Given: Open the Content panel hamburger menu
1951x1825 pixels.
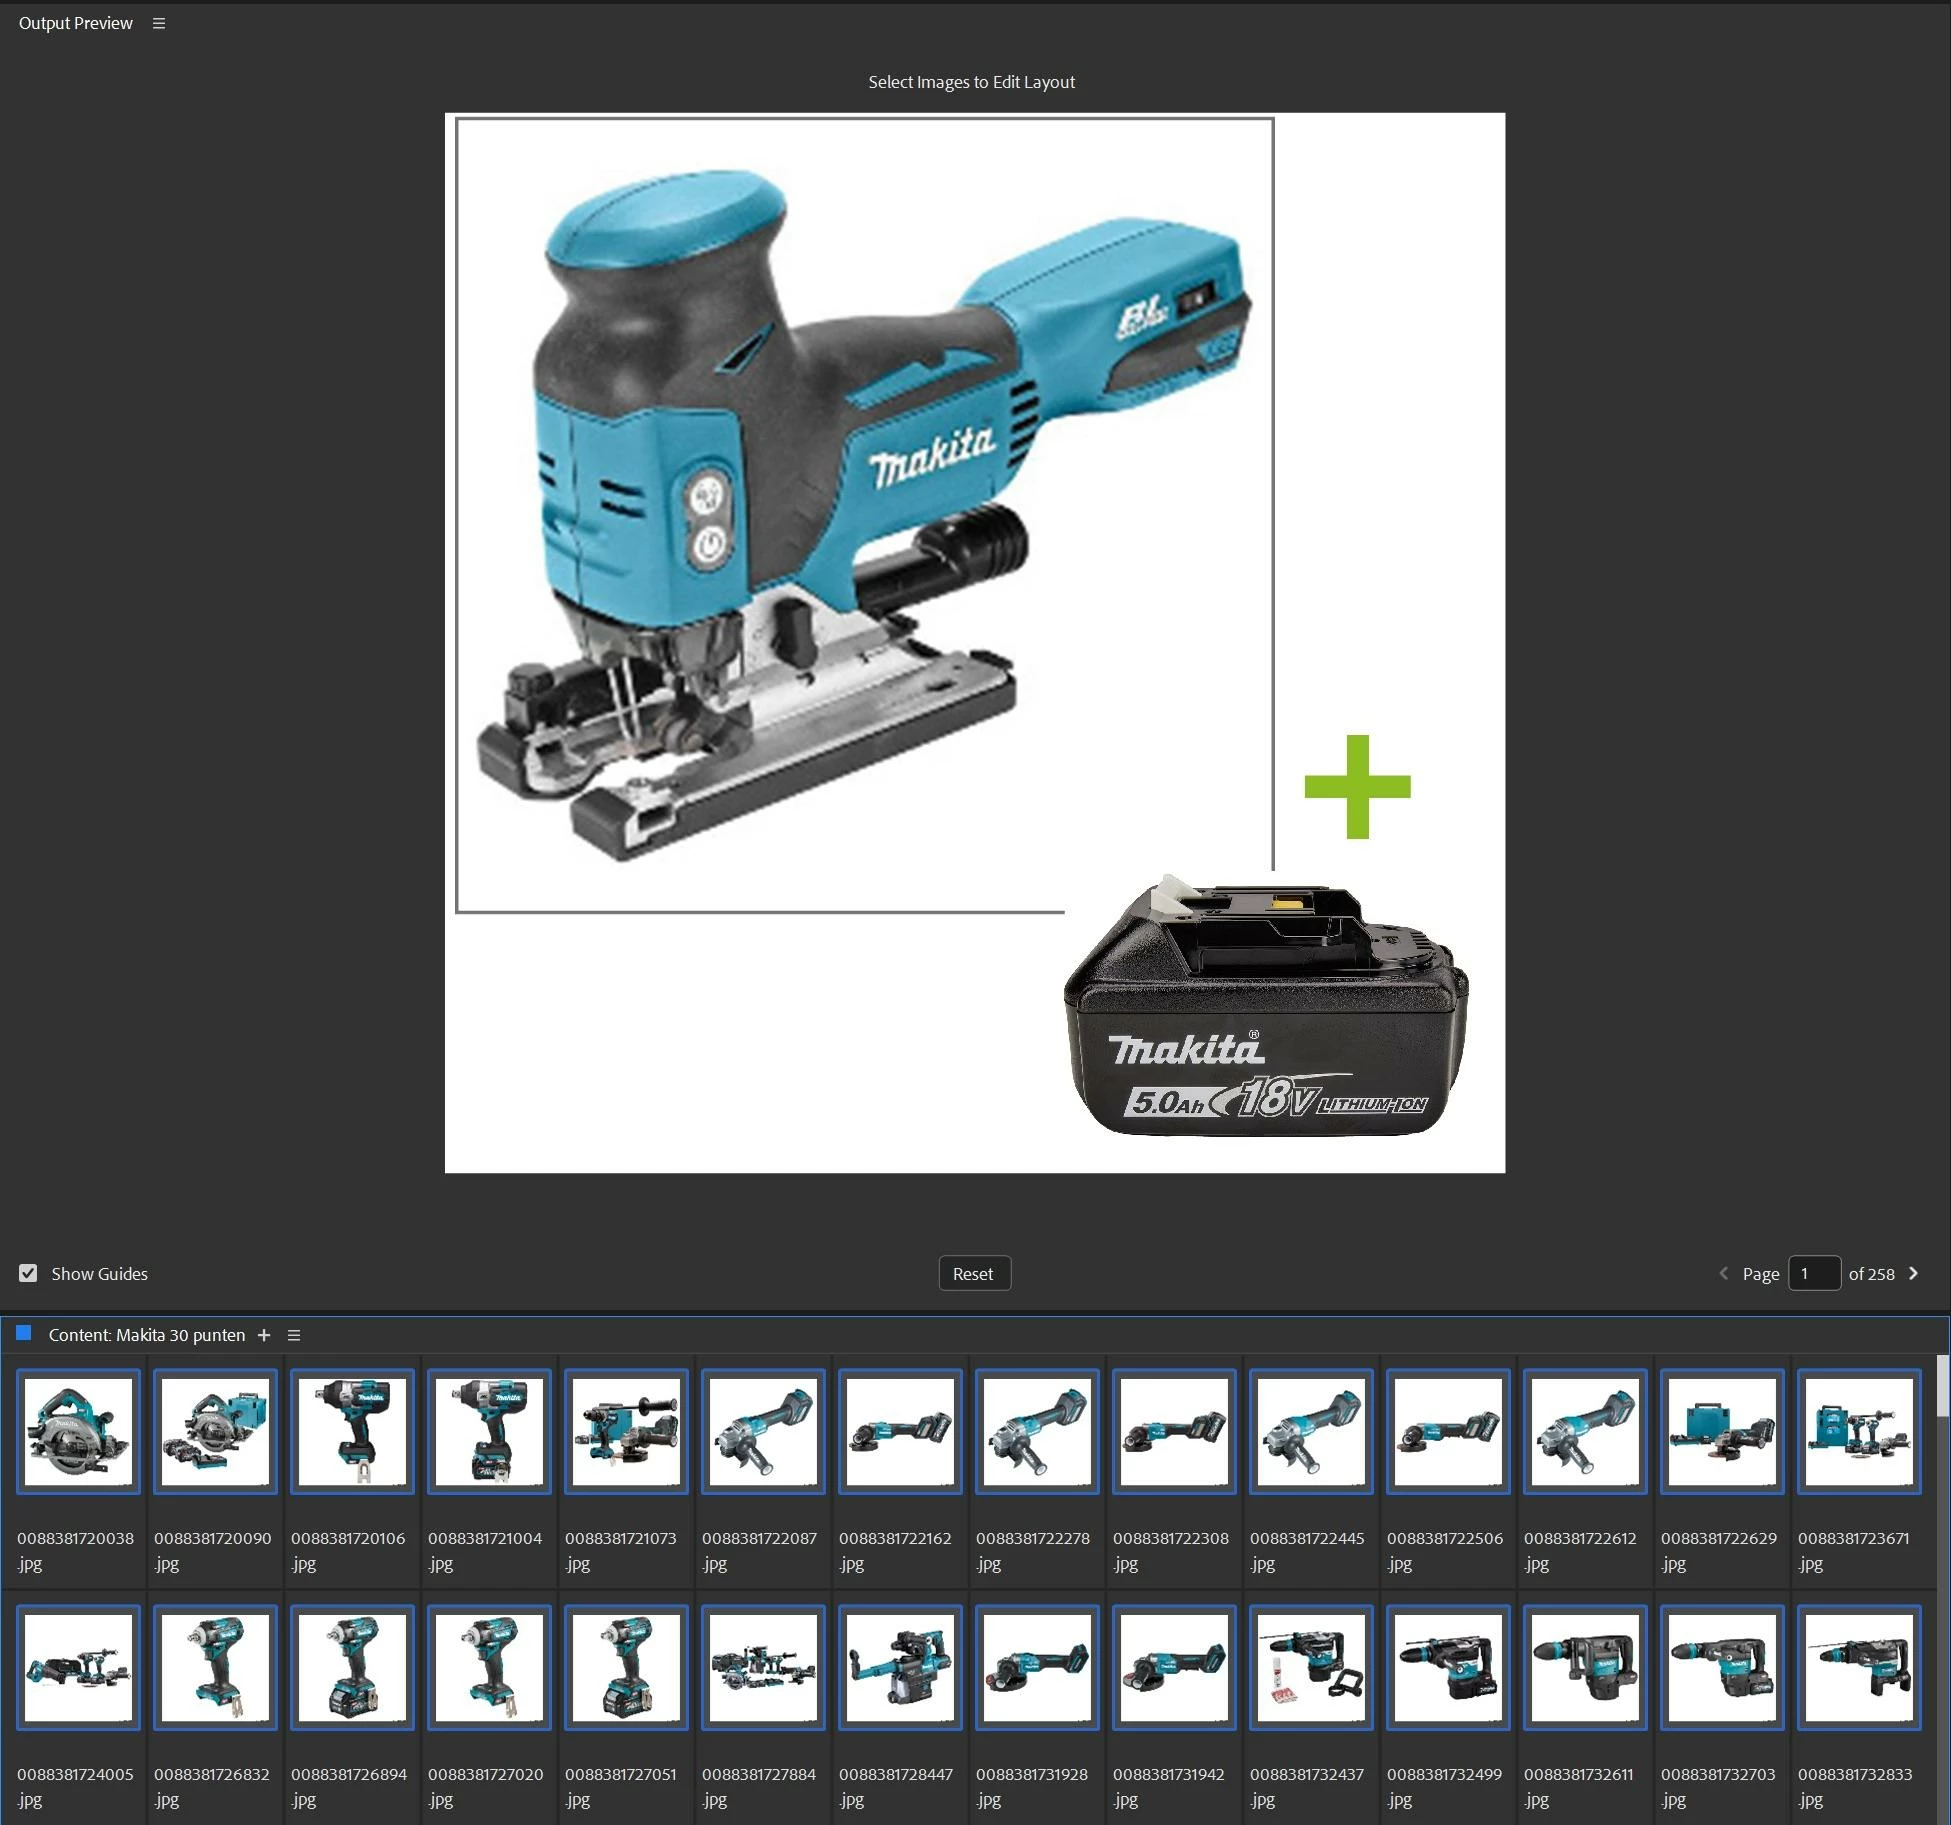Looking at the screenshot, I should [294, 1335].
